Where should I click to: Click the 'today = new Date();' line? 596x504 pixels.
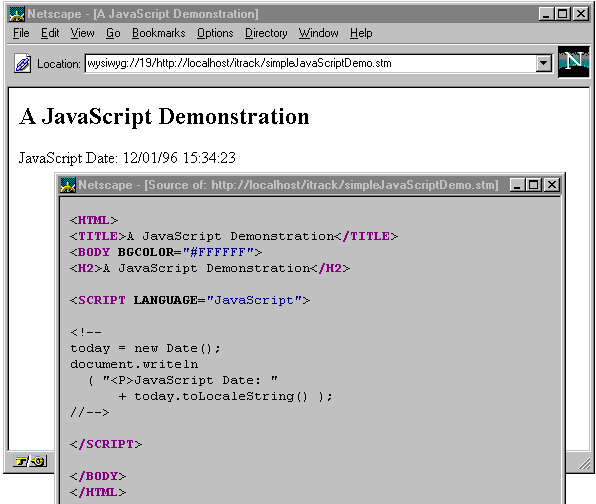[145, 348]
